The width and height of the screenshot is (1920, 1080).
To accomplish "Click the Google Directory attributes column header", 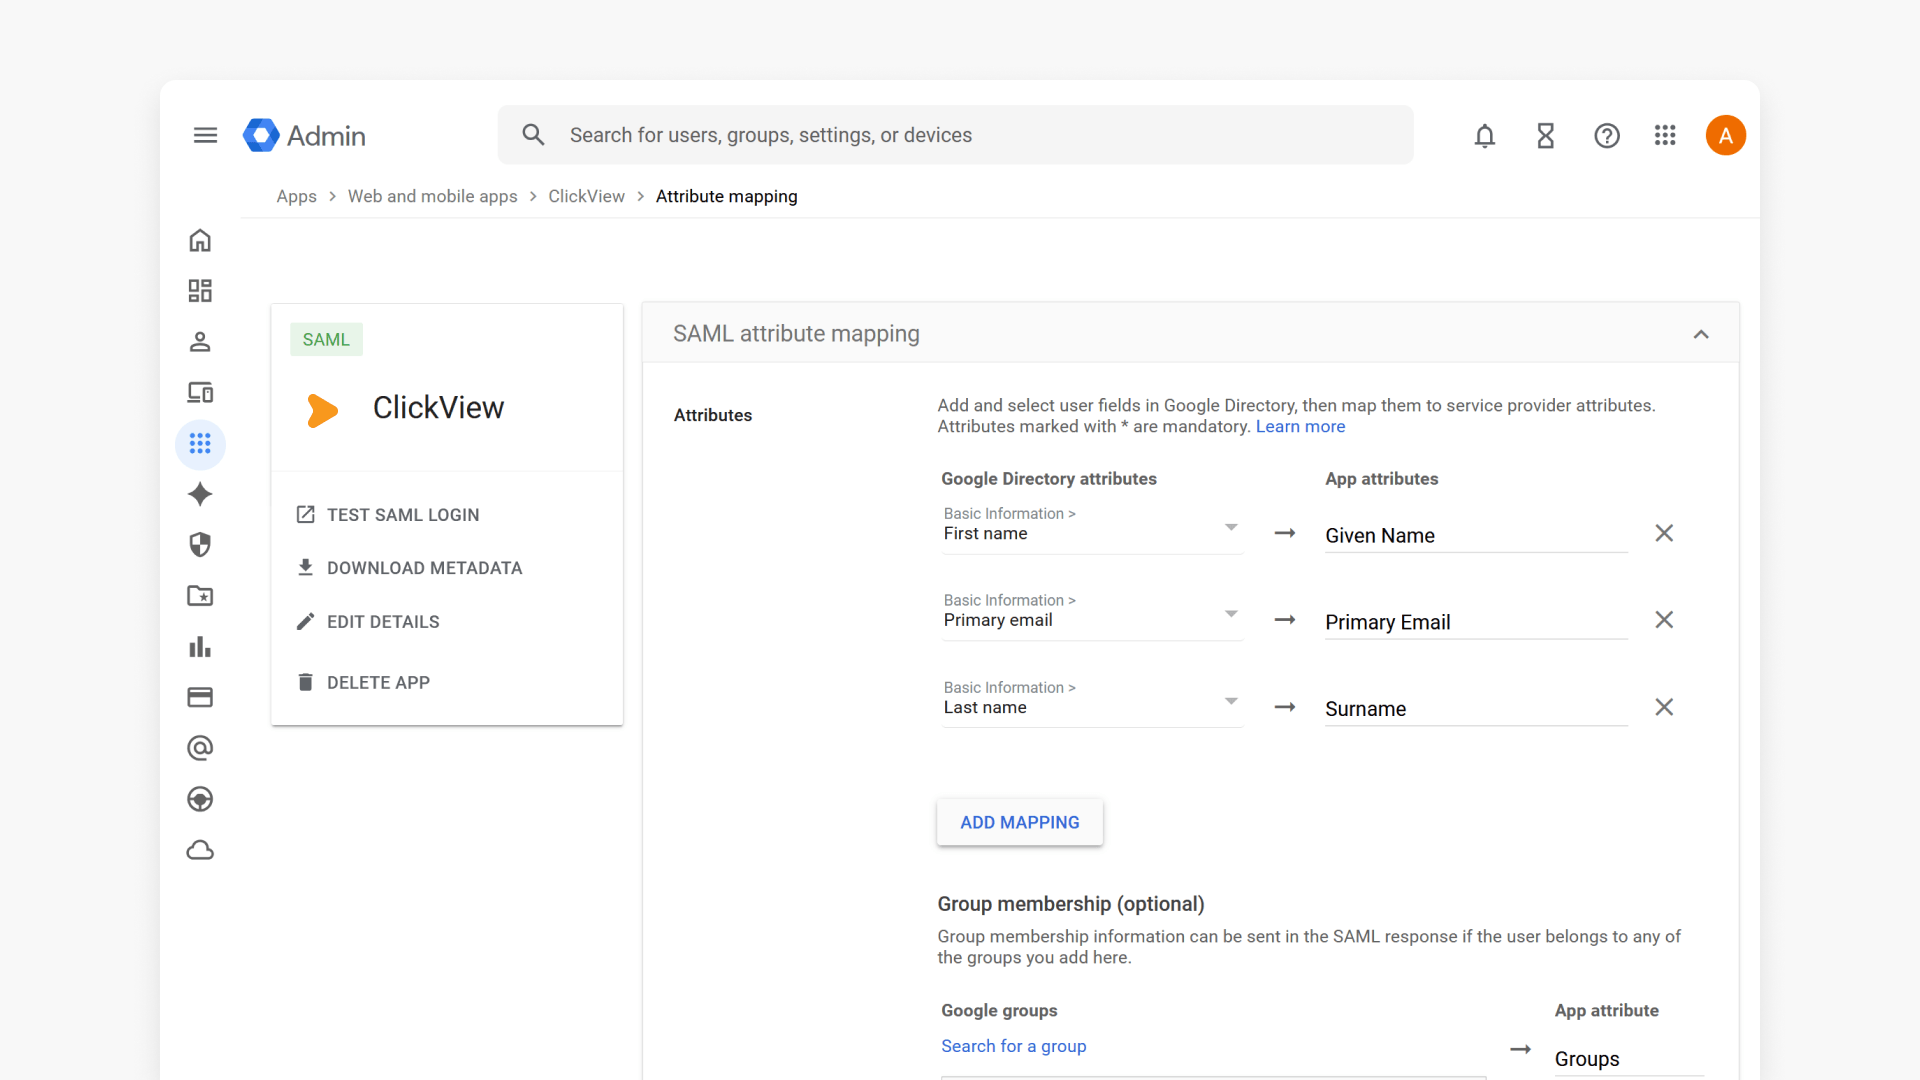I will click(x=1049, y=479).
